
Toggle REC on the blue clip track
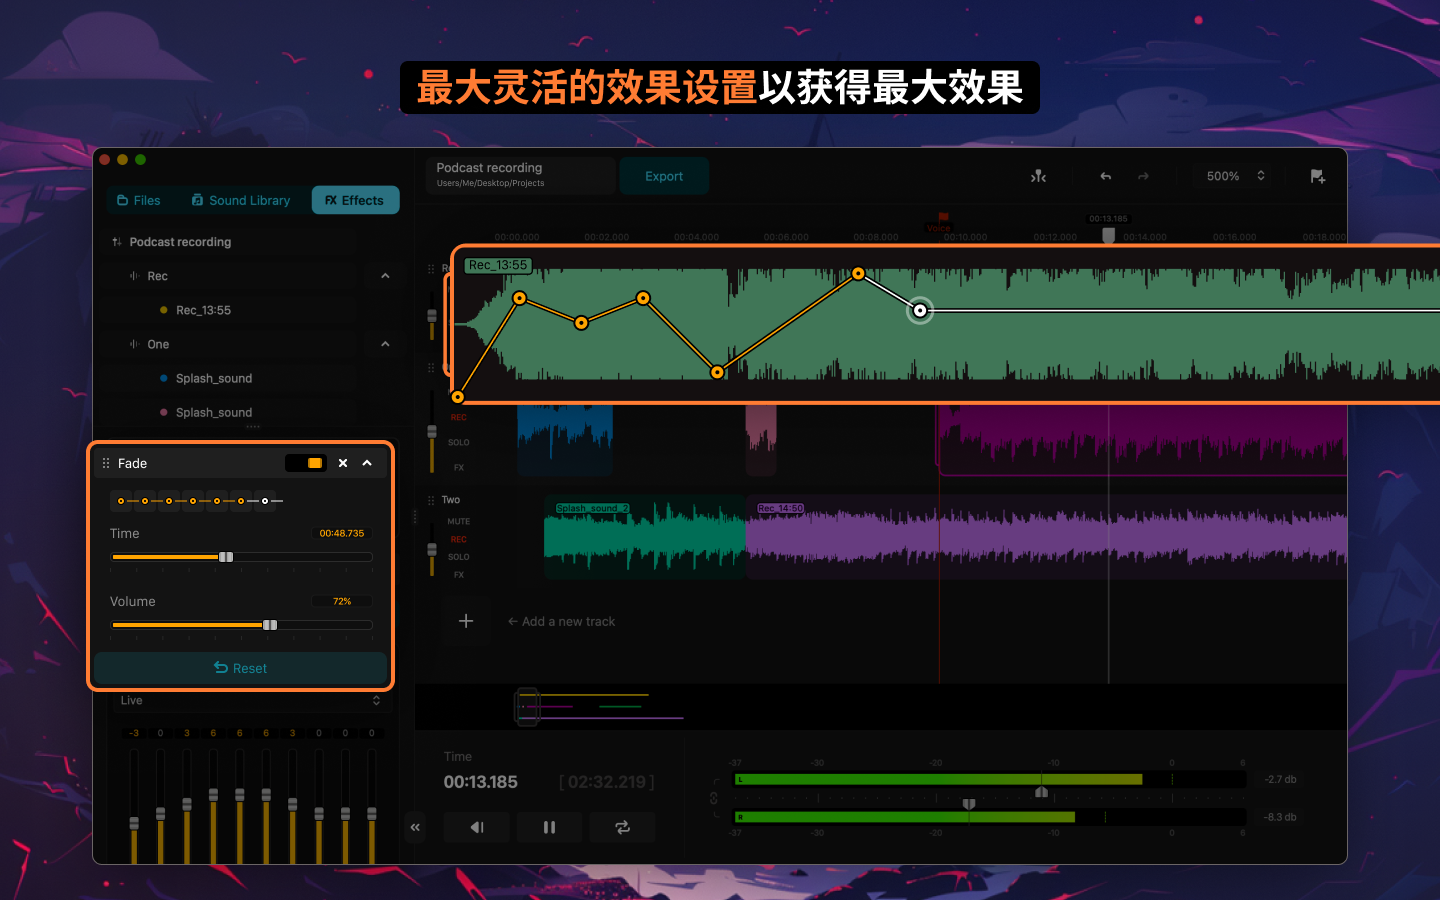[x=459, y=417]
